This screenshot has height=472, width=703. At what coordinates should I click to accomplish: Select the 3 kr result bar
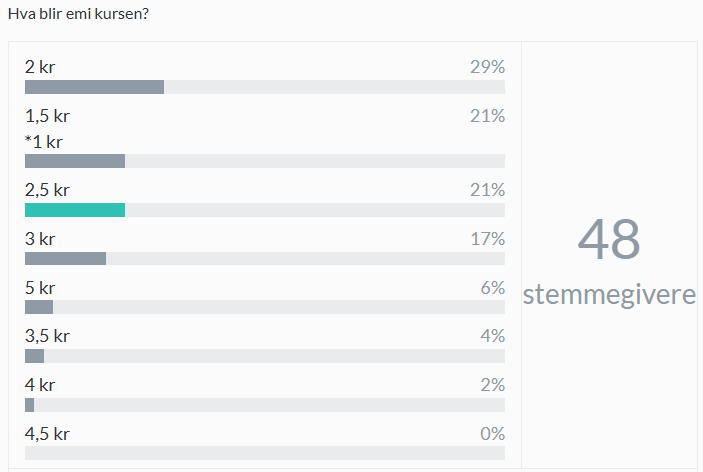265,258
